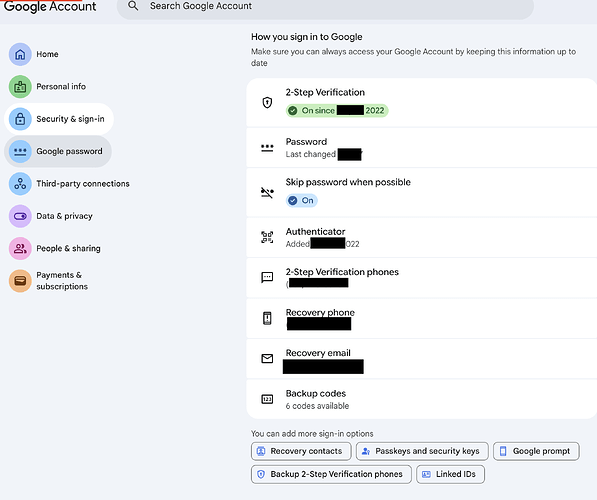Add Passkeys and security keys
This screenshot has height=500, width=597.
(422, 451)
